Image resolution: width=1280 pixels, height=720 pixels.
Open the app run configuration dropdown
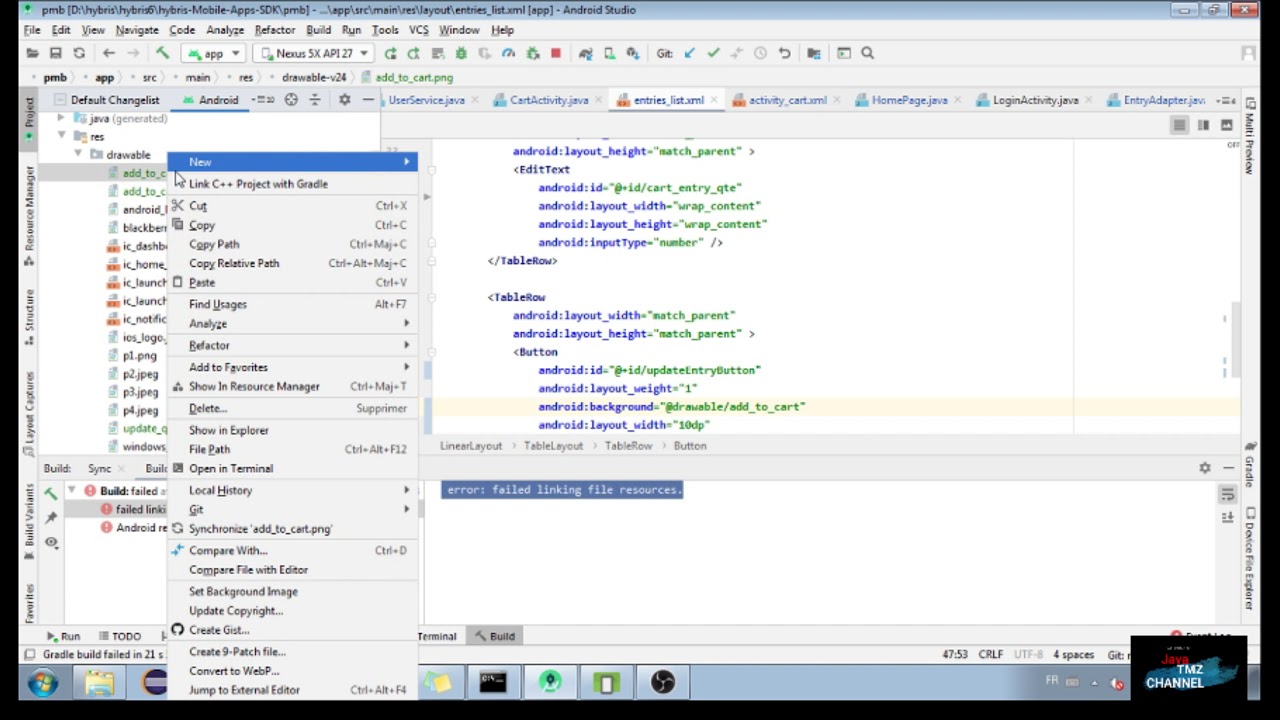point(213,53)
